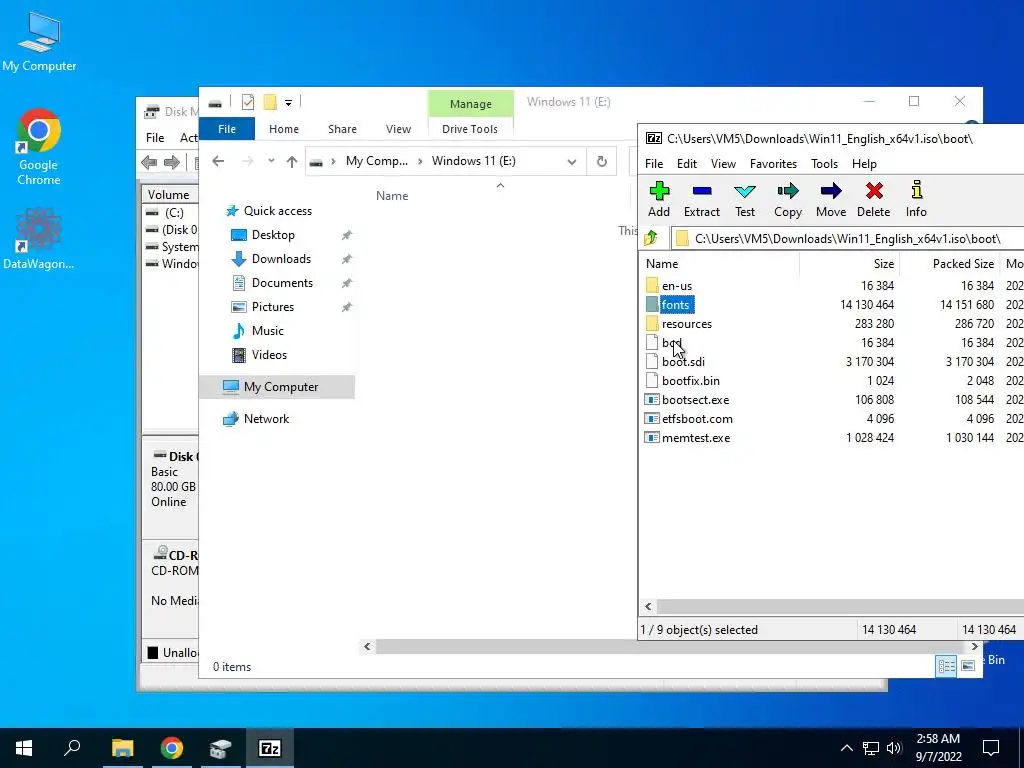Click the network tray icon
Viewport: 1024px width, 768px height.
[x=871, y=748]
